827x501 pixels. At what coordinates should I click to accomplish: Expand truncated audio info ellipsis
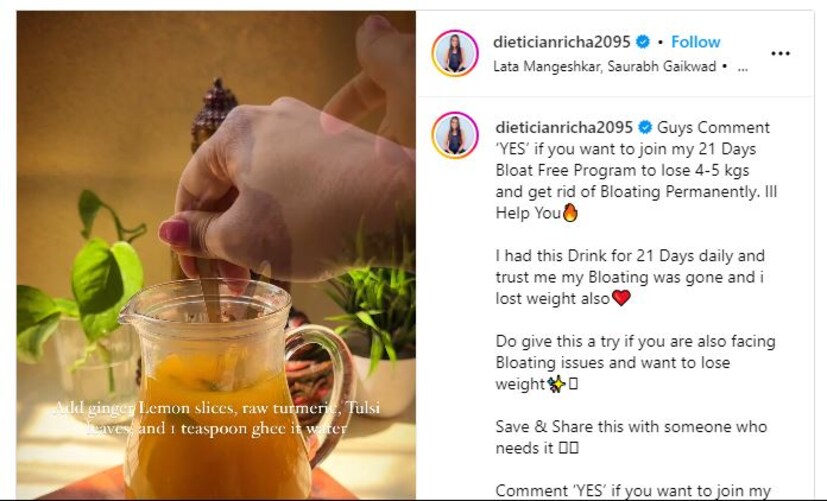click(742, 68)
